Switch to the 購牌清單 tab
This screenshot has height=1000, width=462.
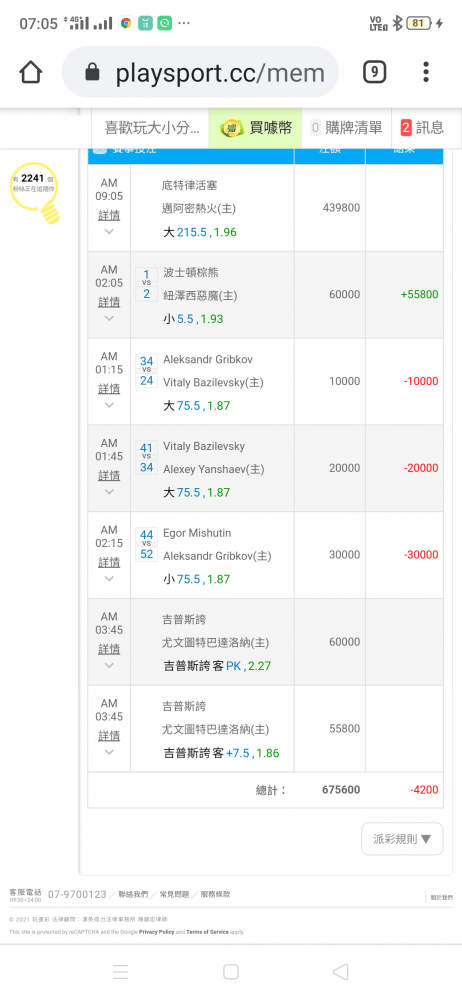(x=346, y=128)
